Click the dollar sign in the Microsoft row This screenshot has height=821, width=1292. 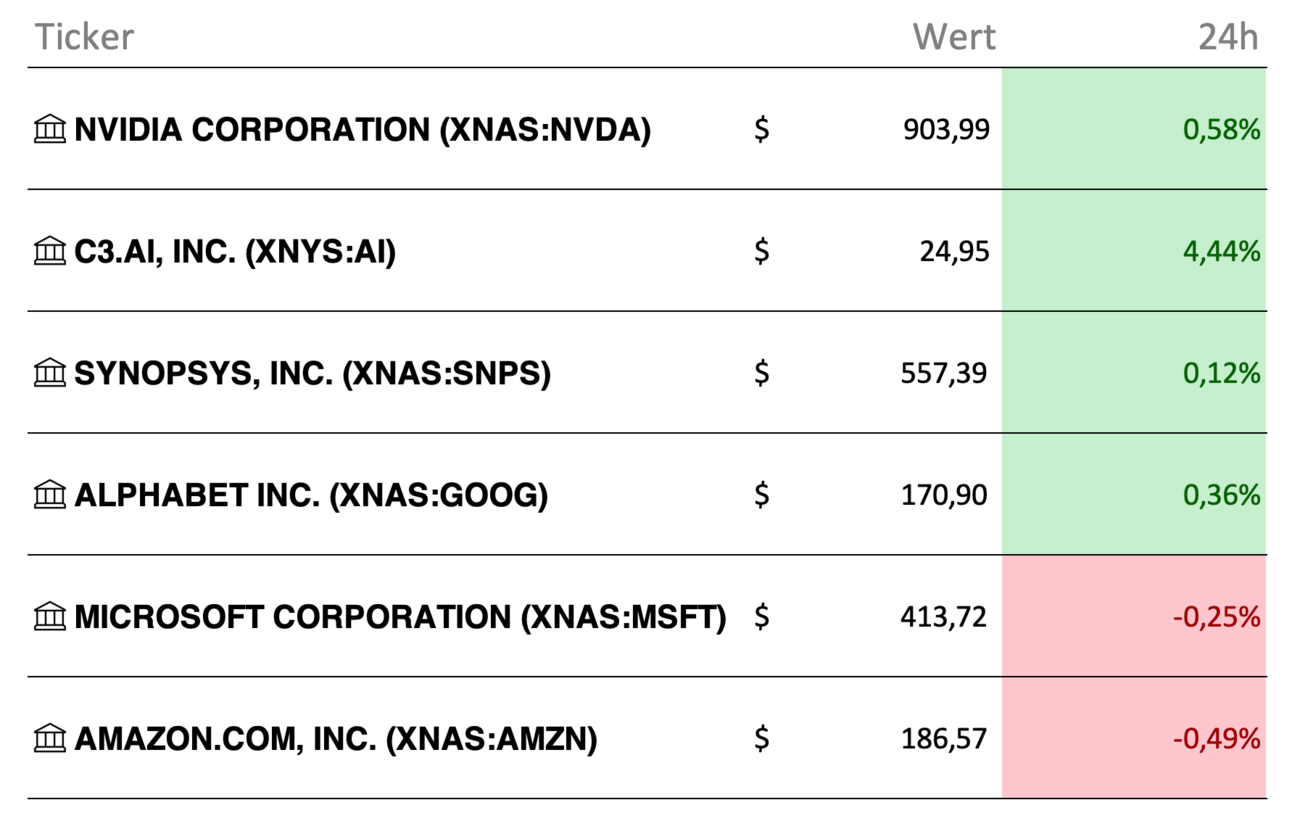(x=762, y=617)
